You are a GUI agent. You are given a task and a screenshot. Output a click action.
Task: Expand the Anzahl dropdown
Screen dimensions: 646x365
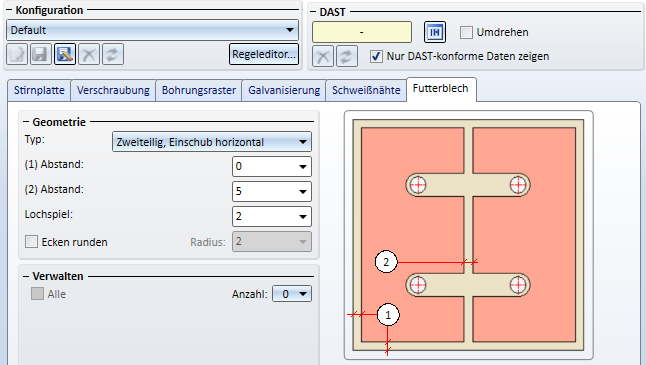[292, 294]
